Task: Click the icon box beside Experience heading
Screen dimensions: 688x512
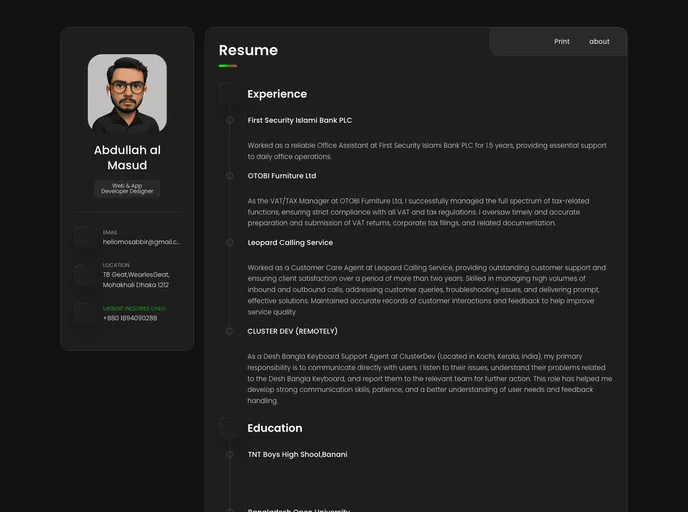Action: [x=229, y=94]
